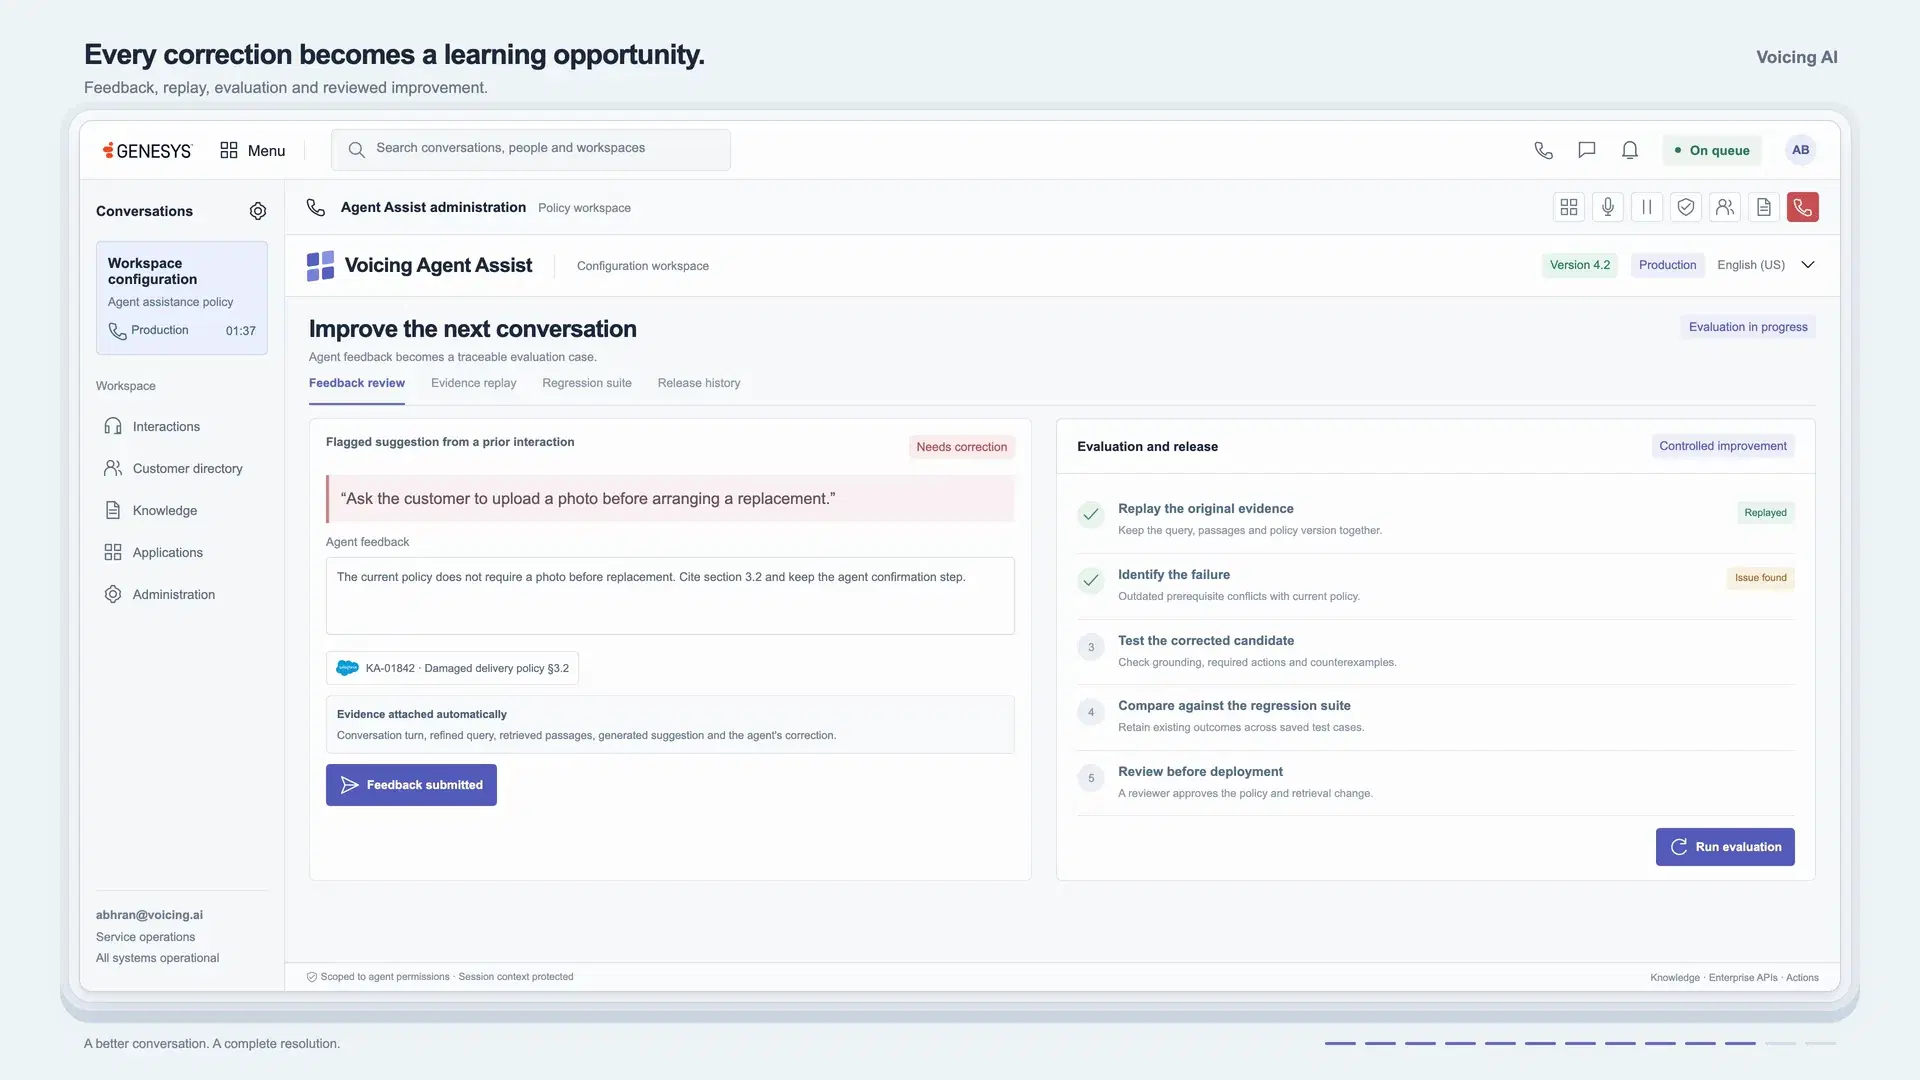Open the chat messages icon
The image size is (1920, 1080).
click(1586, 150)
